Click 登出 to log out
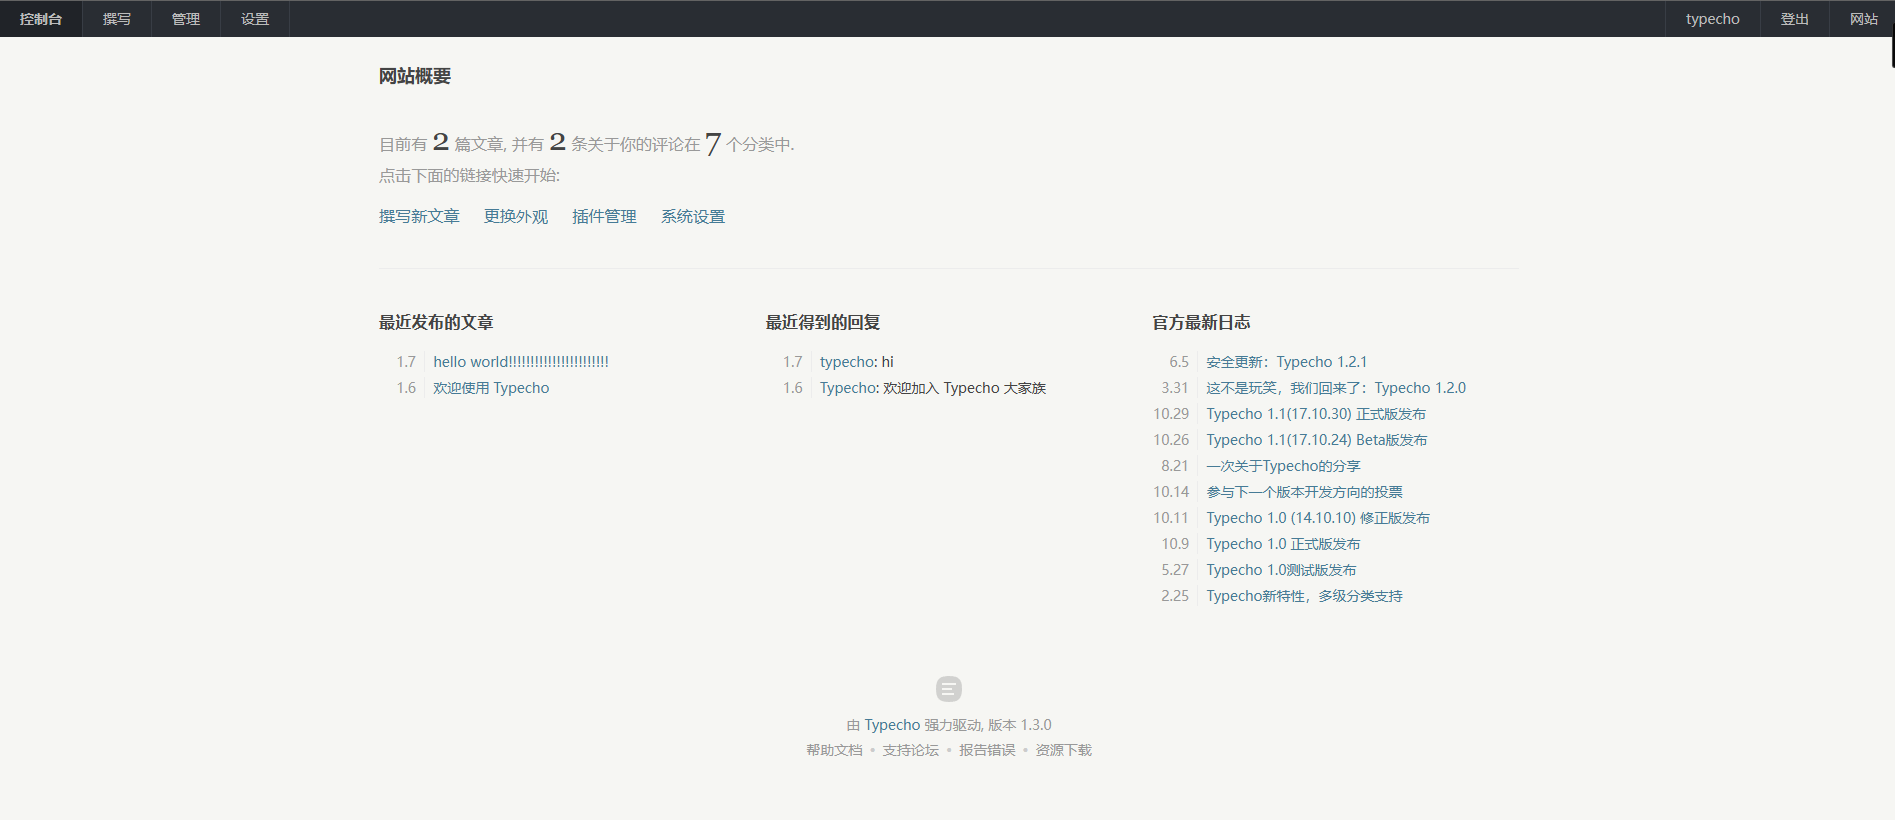 [1794, 19]
